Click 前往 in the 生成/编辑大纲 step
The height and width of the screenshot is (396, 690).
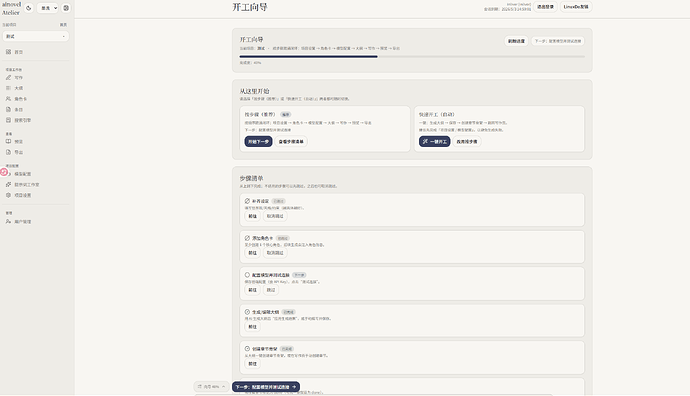(x=252, y=327)
